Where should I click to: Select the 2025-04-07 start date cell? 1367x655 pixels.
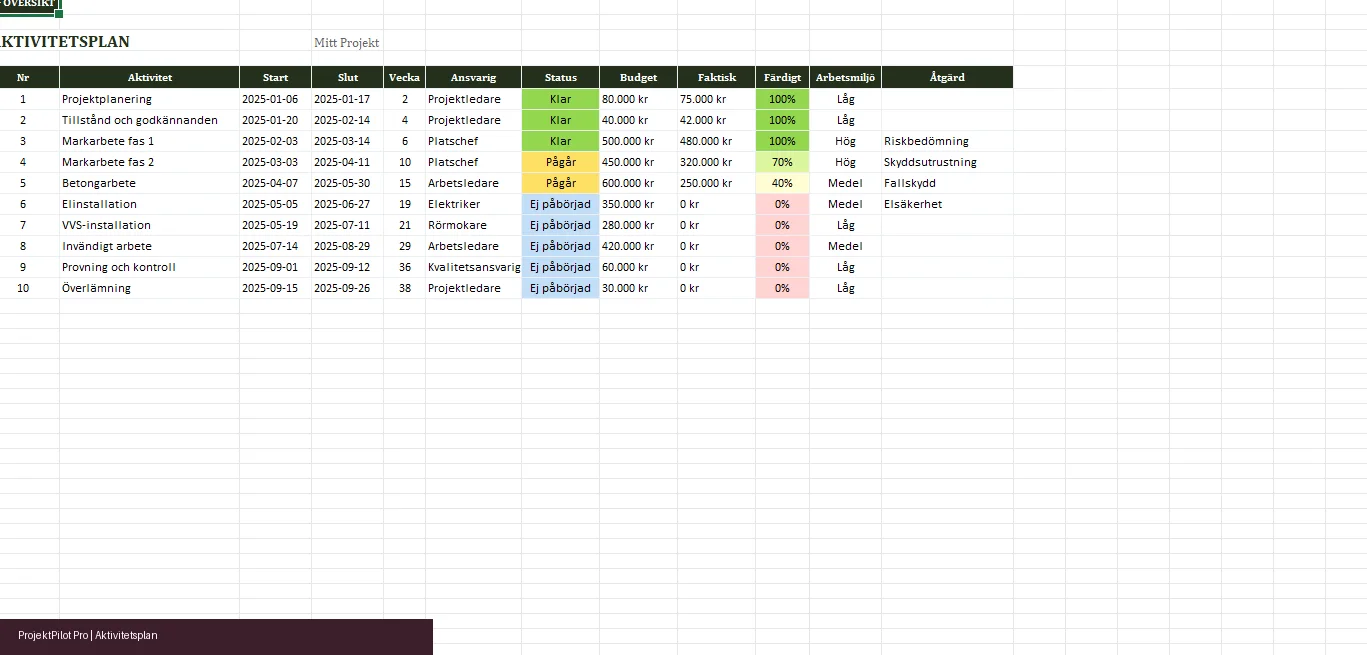pos(276,183)
